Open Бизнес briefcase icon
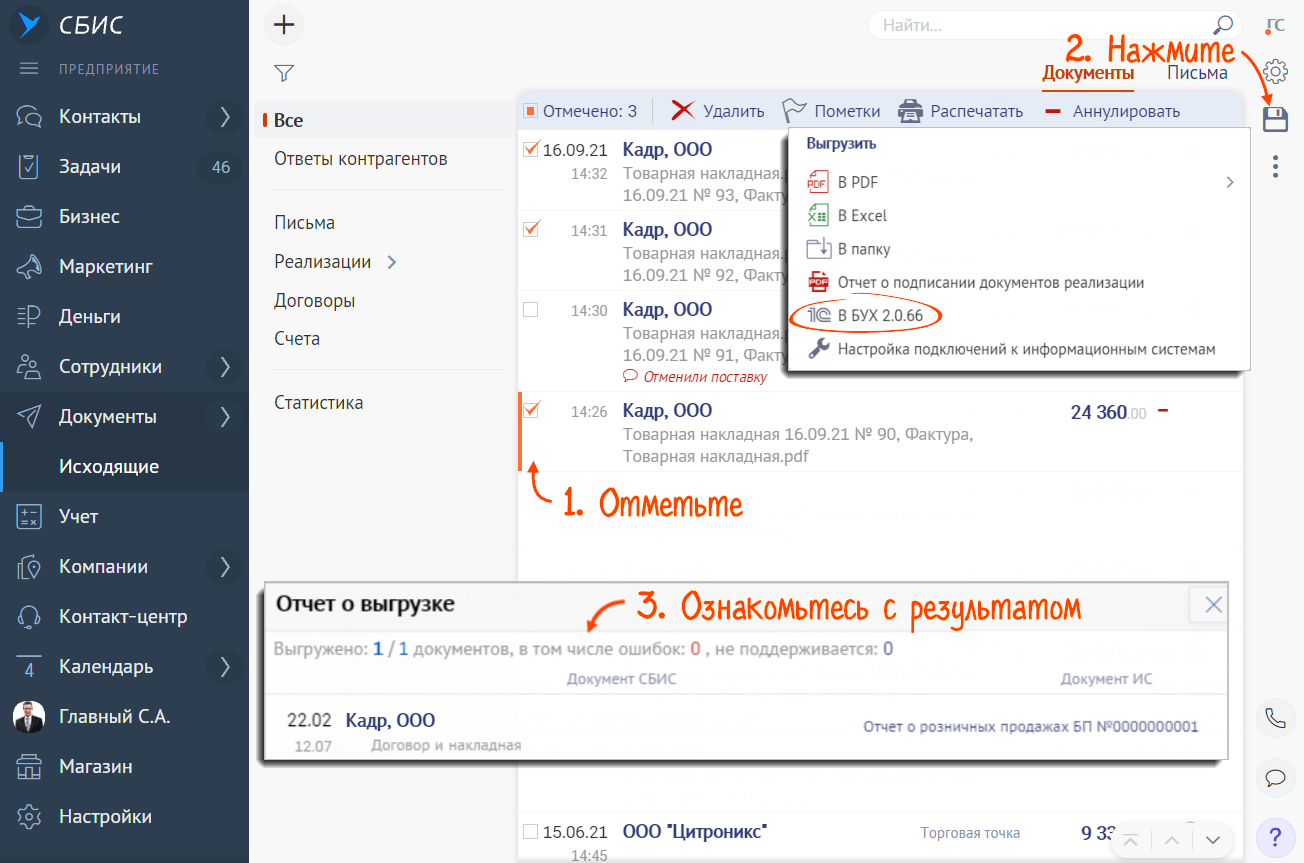The image size is (1304, 863). click(29, 217)
